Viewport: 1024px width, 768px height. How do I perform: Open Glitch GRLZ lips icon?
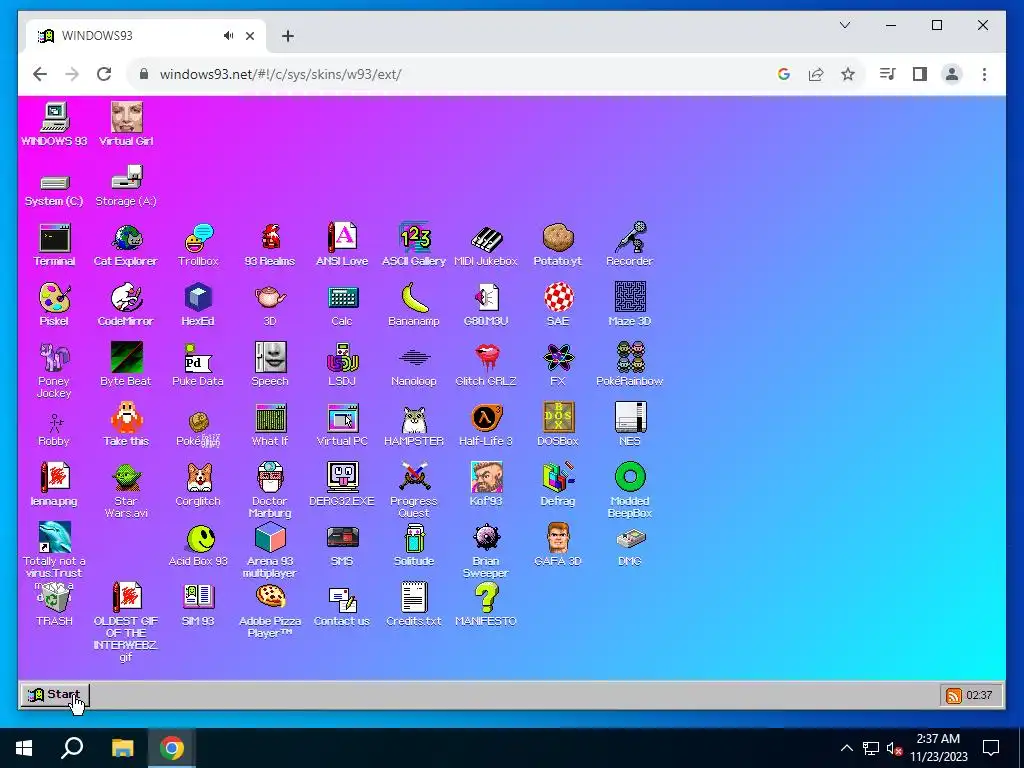pyautogui.click(x=486, y=358)
